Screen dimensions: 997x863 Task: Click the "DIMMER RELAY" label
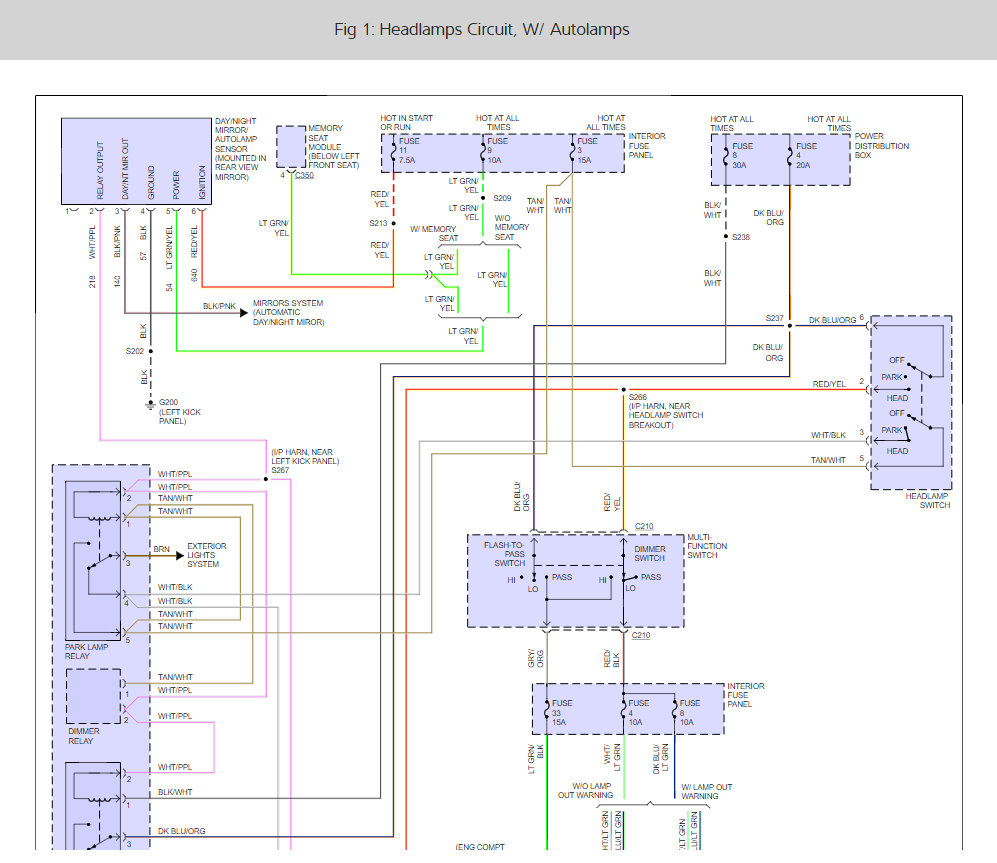click(83, 736)
